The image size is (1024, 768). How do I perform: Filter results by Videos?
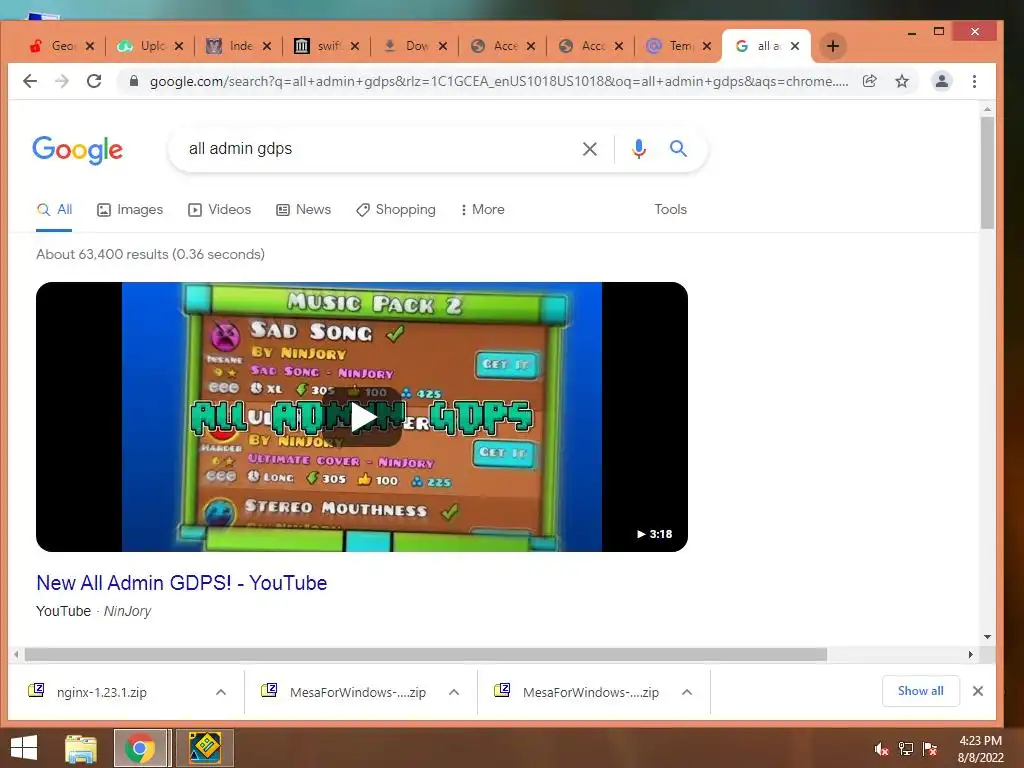219,210
